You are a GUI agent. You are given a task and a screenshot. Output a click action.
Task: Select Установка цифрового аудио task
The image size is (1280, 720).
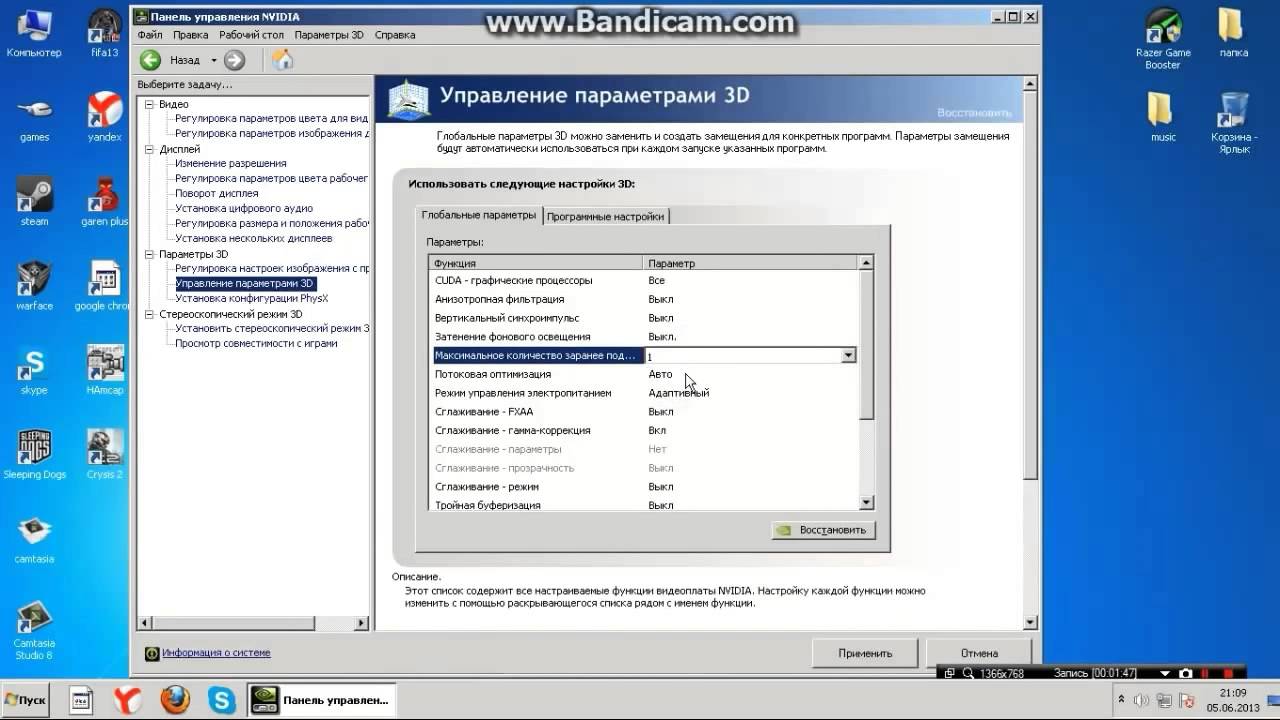tap(244, 208)
